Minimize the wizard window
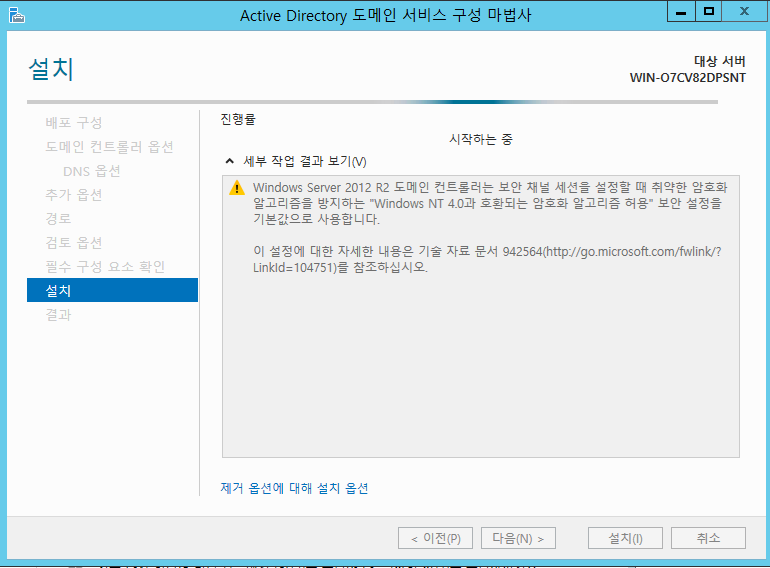This screenshot has width=770, height=568. point(681,12)
